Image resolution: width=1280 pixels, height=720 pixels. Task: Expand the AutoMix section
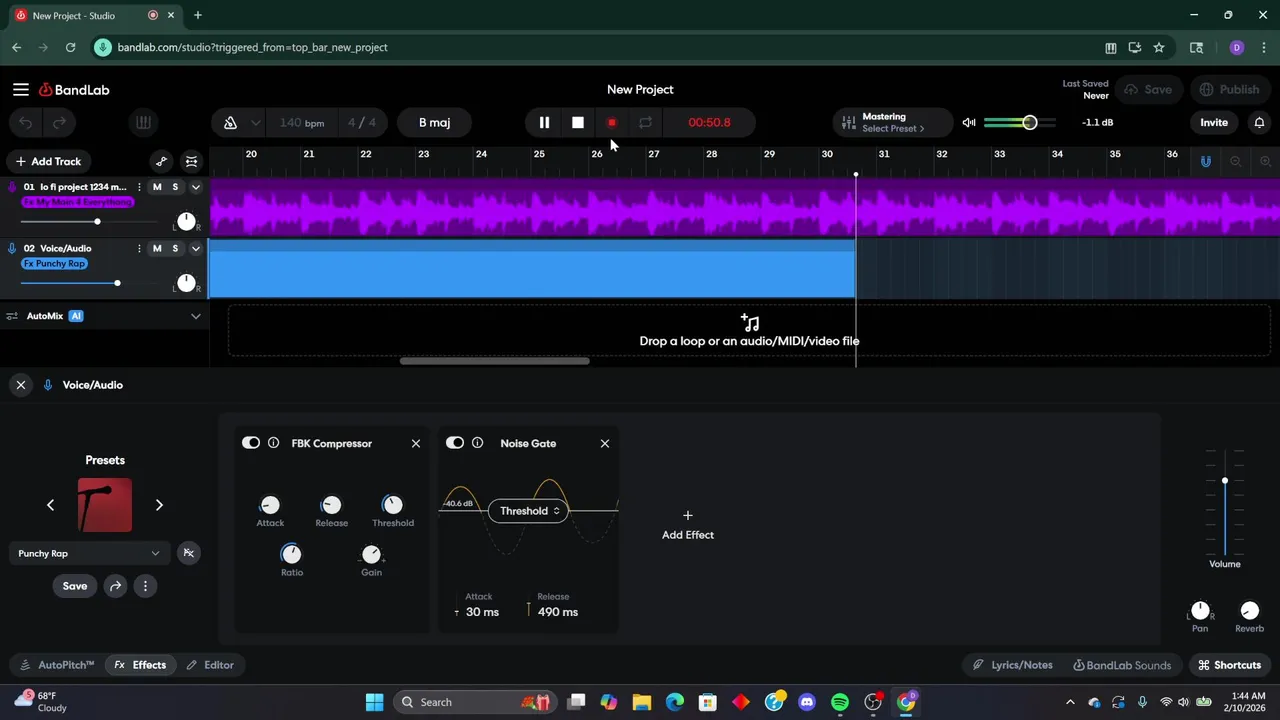coord(196,316)
